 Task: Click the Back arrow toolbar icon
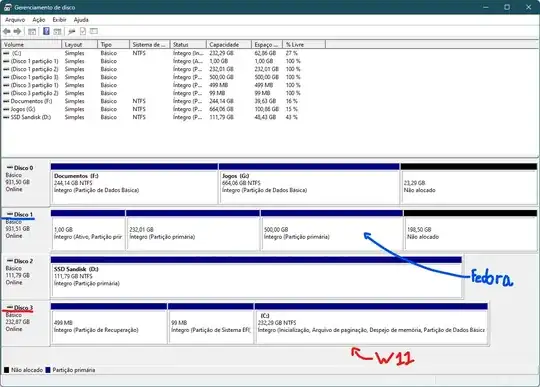(7, 32)
